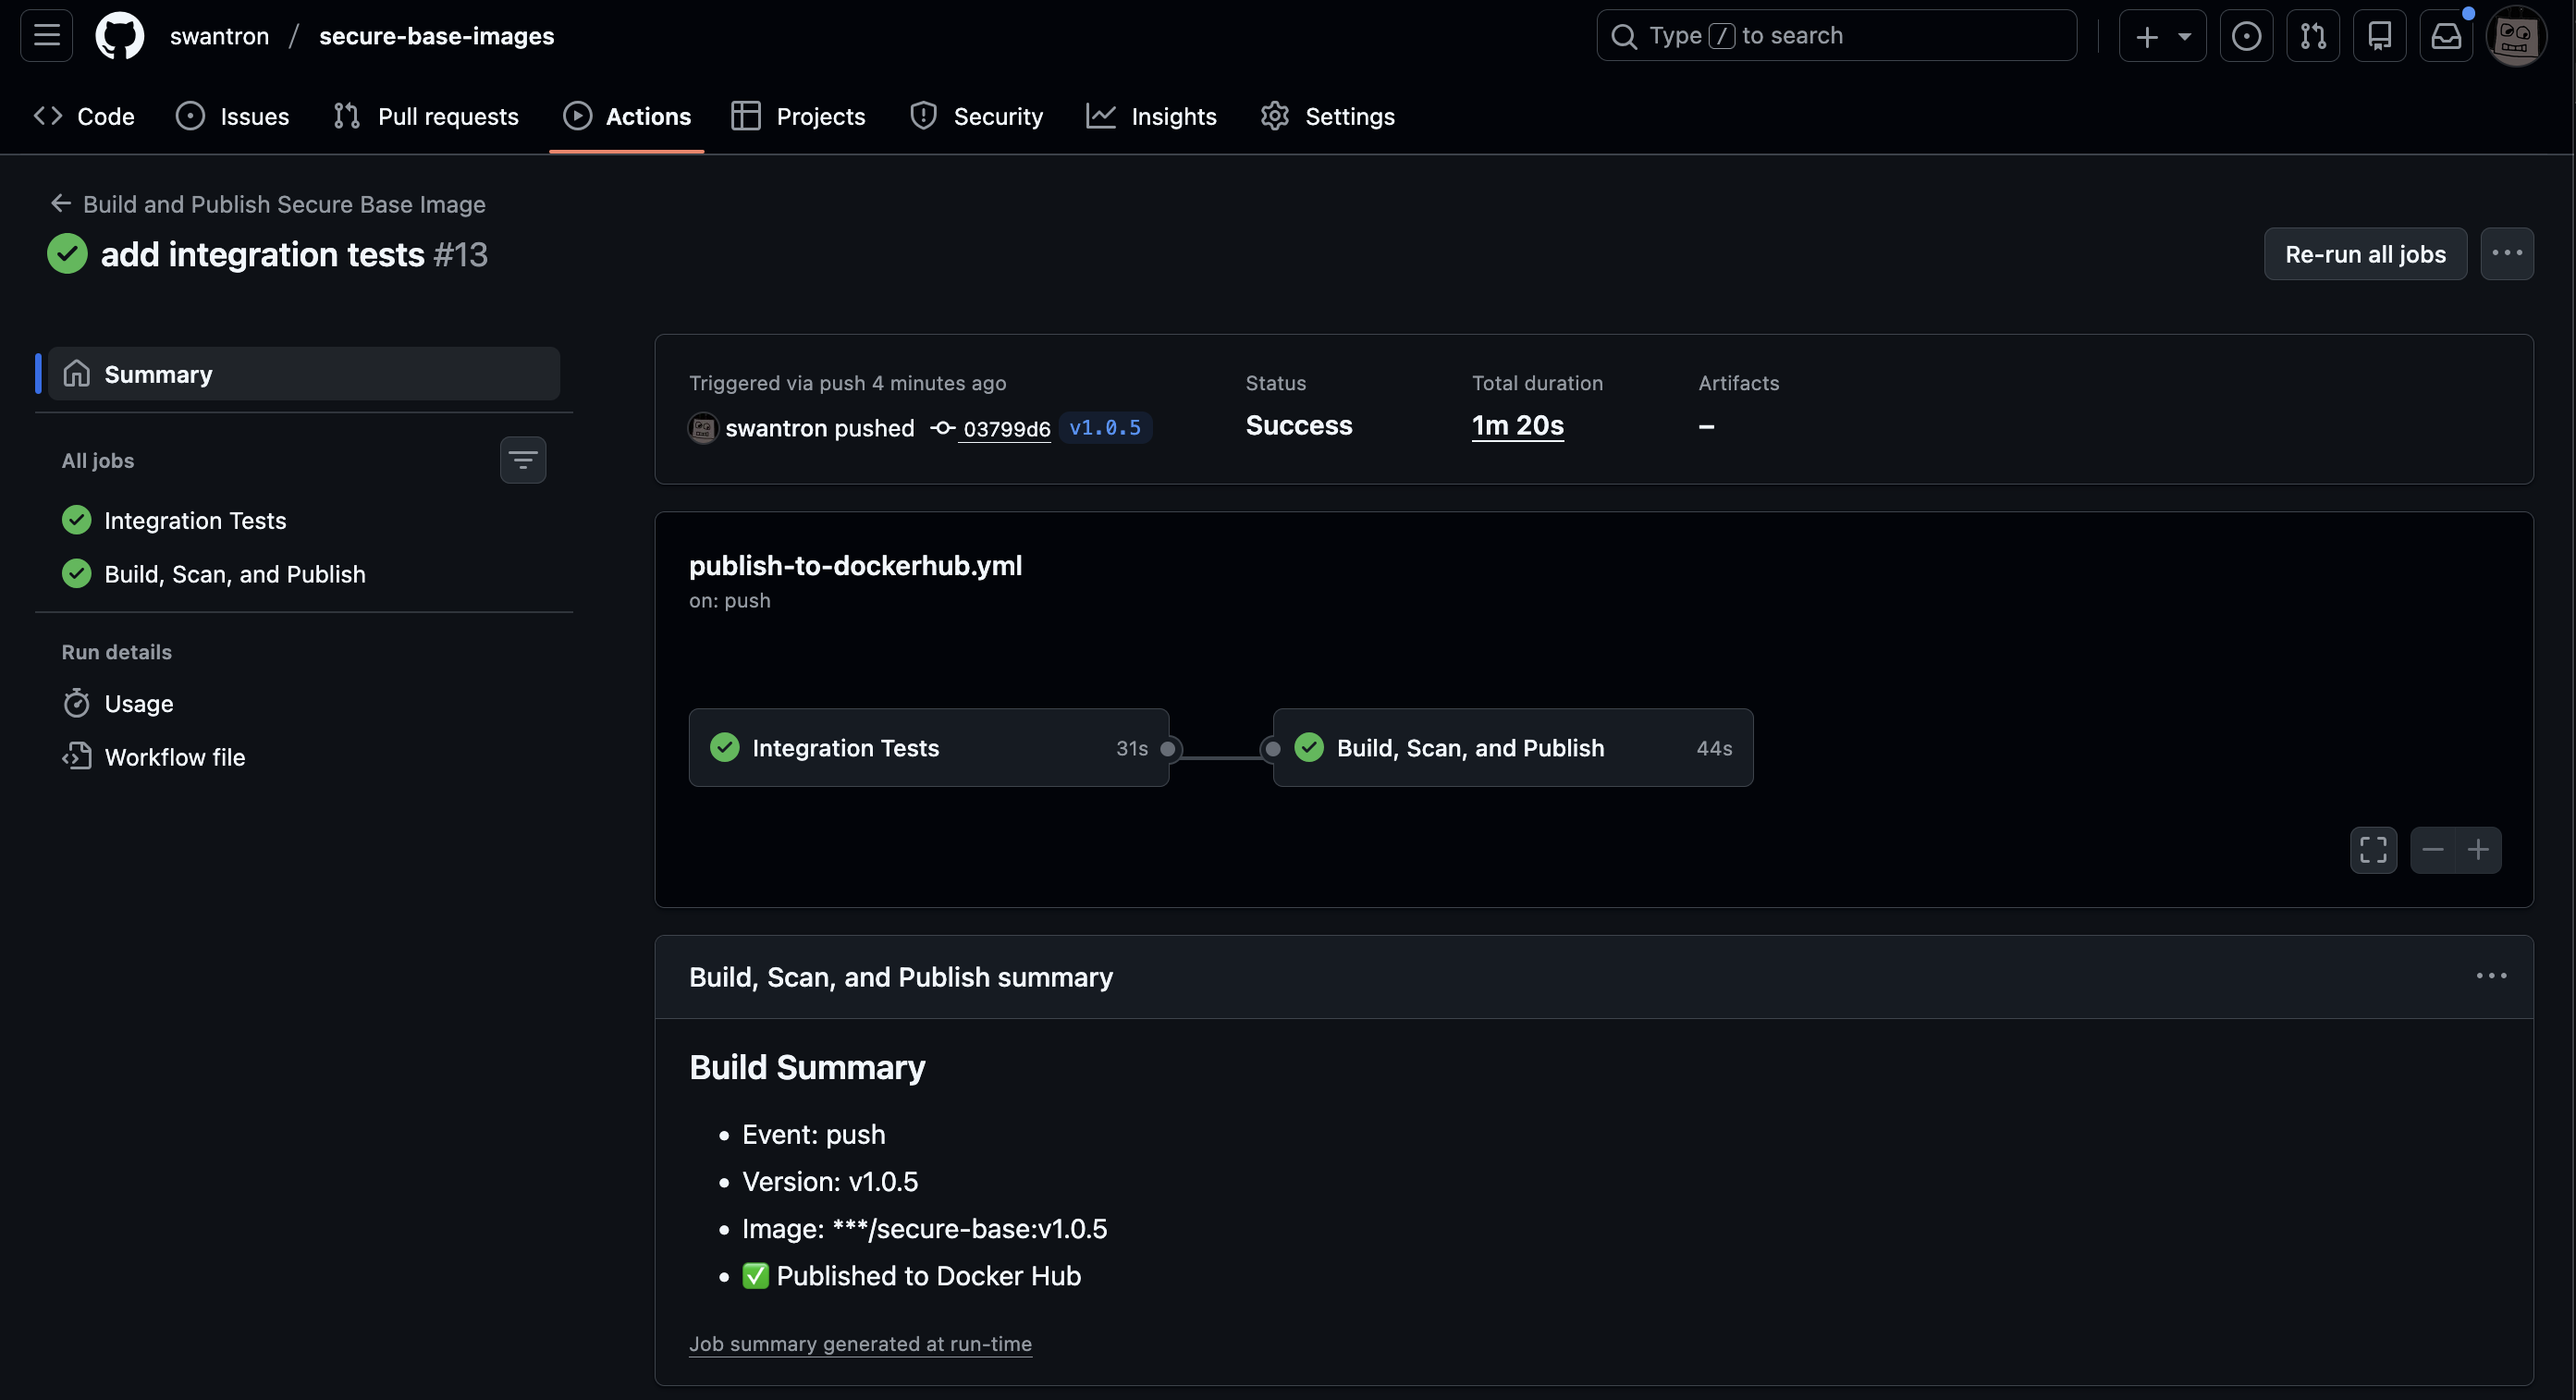Open Usage from Run details
2576x1400 pixels.
click(x=139, y=703)
